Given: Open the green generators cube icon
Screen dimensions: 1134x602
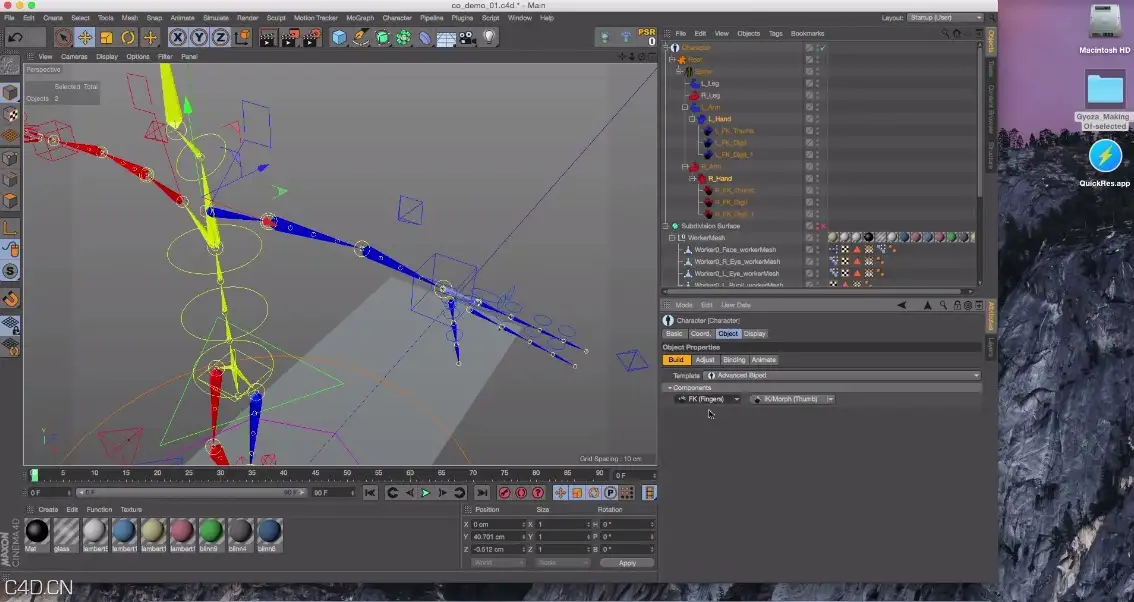Looking at the screenshot, I should [x=382, y=37].
